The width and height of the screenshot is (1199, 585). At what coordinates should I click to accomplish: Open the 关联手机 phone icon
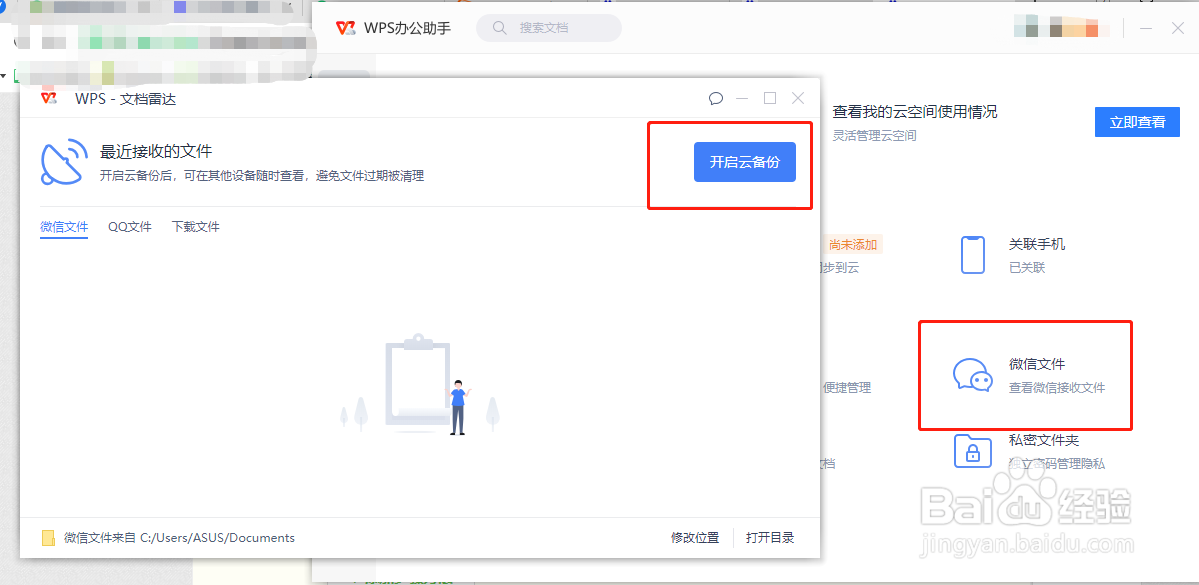click(x=972, y=255)
